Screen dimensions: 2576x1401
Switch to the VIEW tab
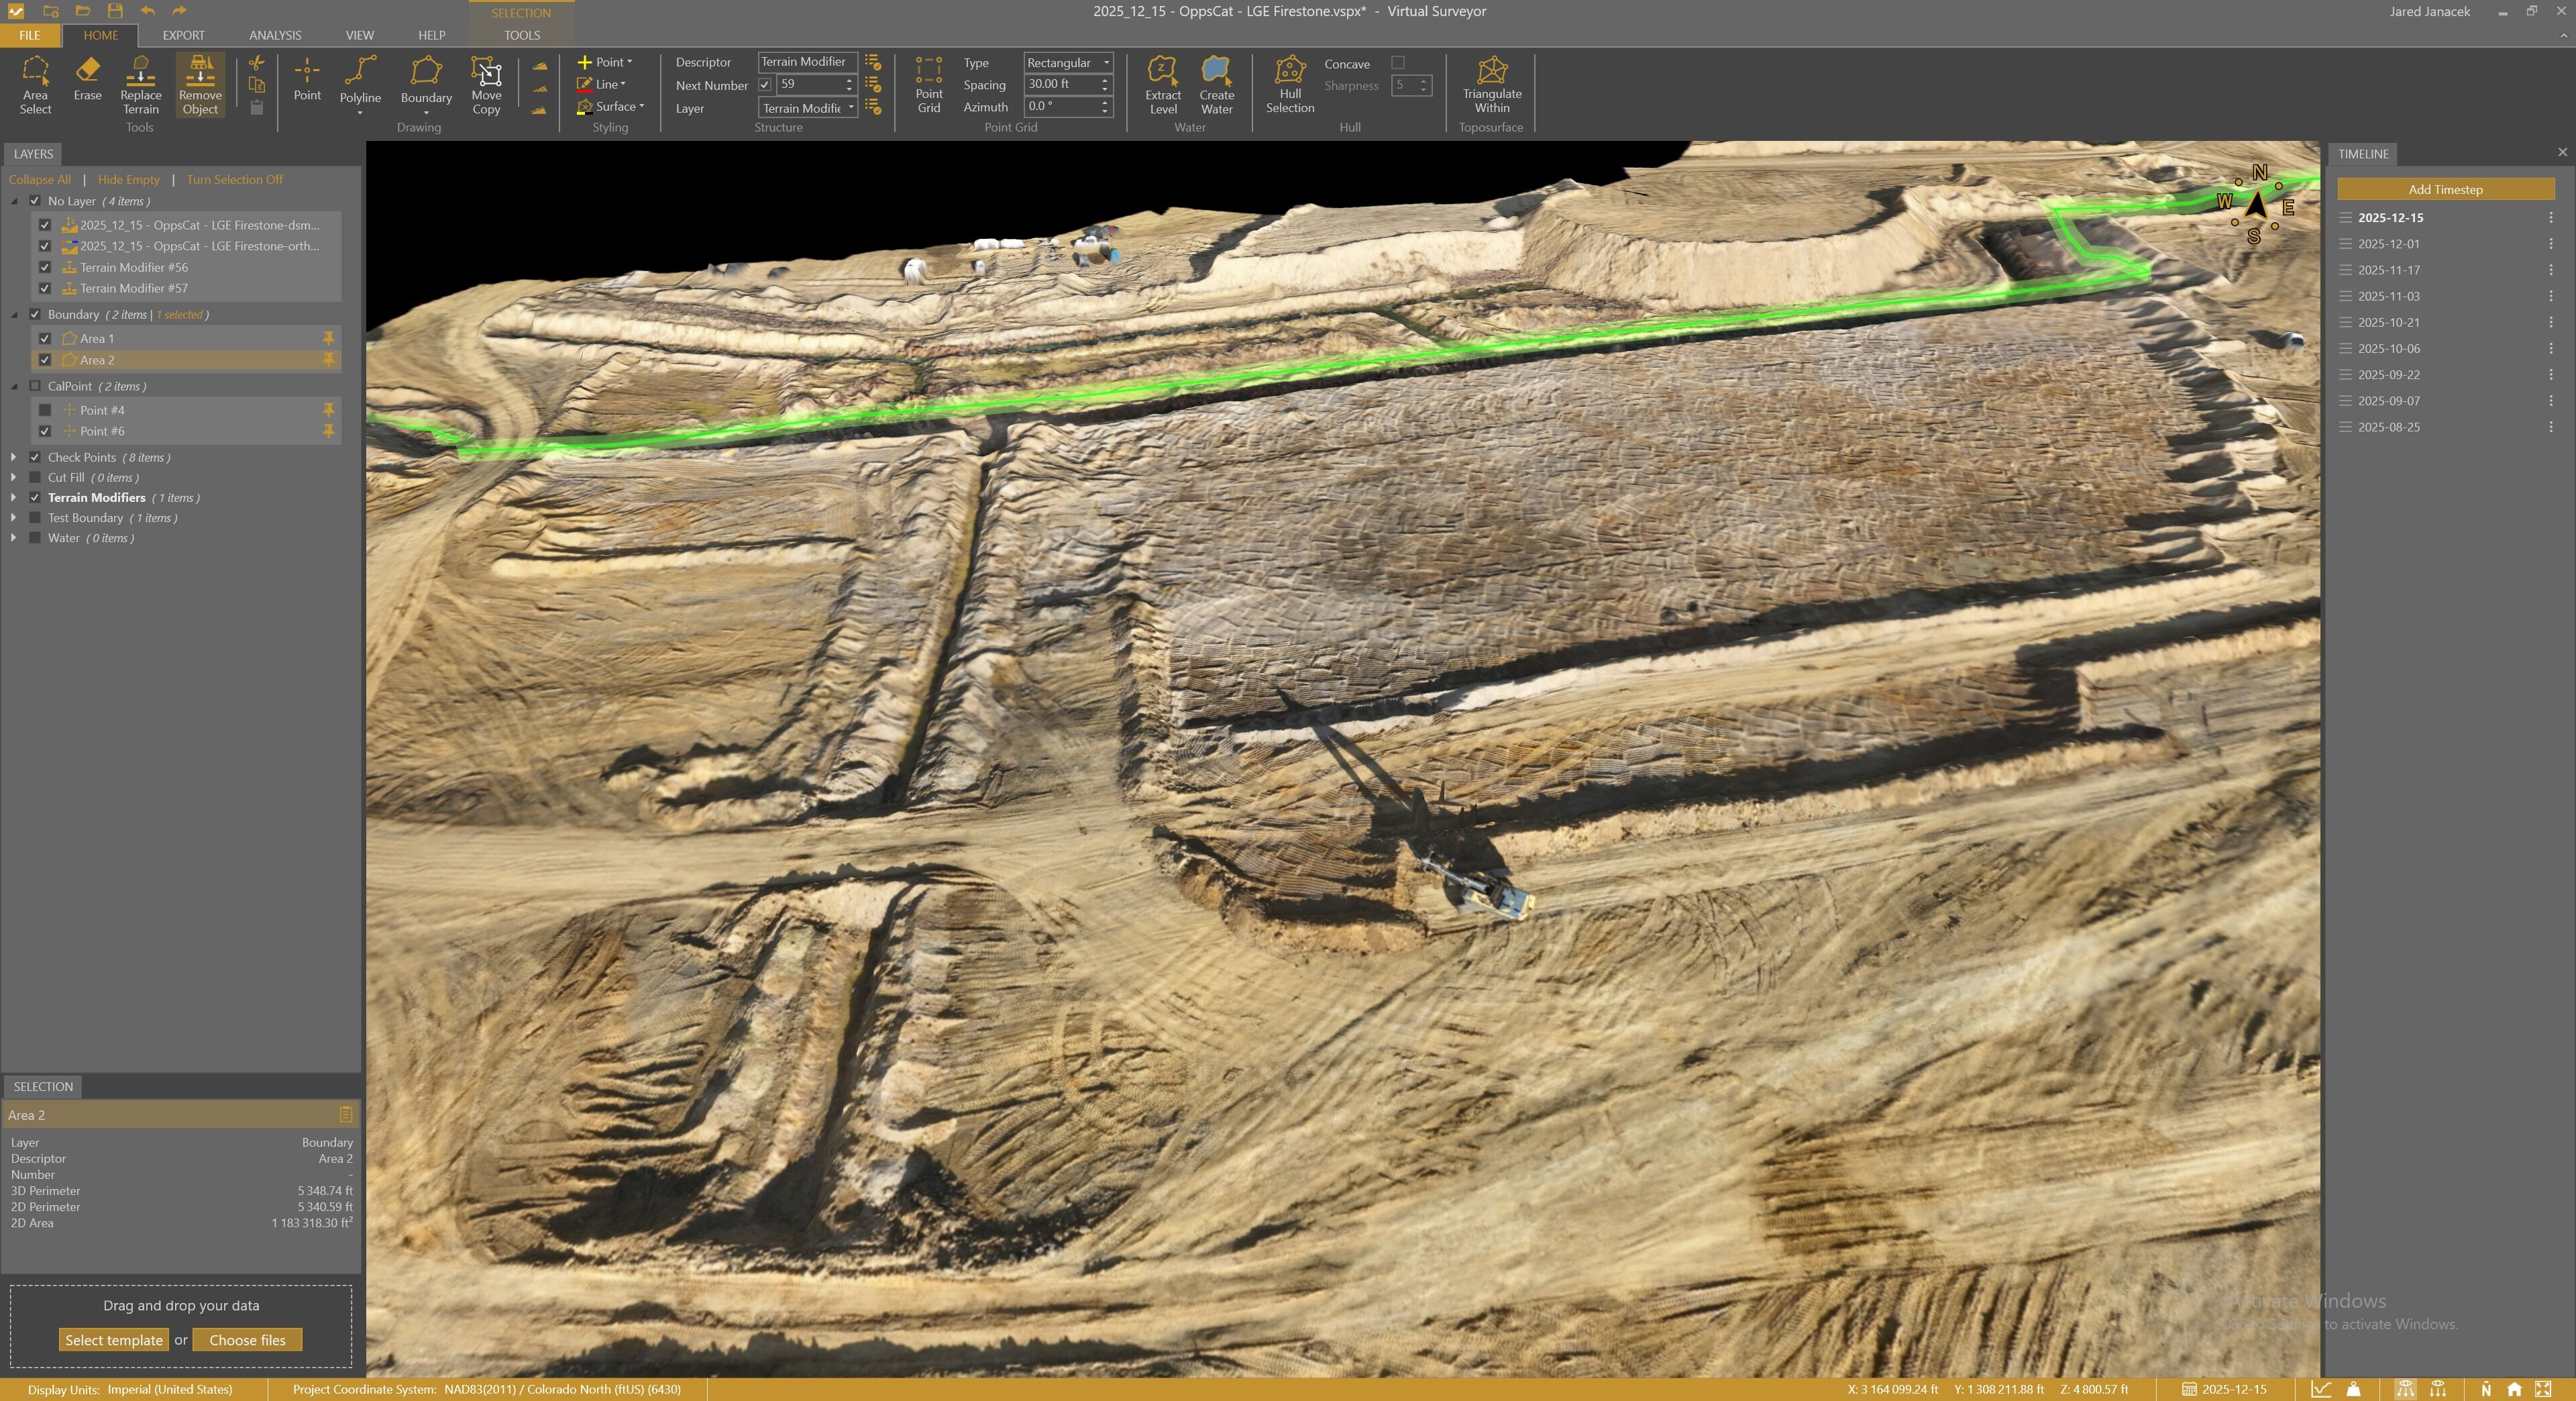[x=360, y=35]
